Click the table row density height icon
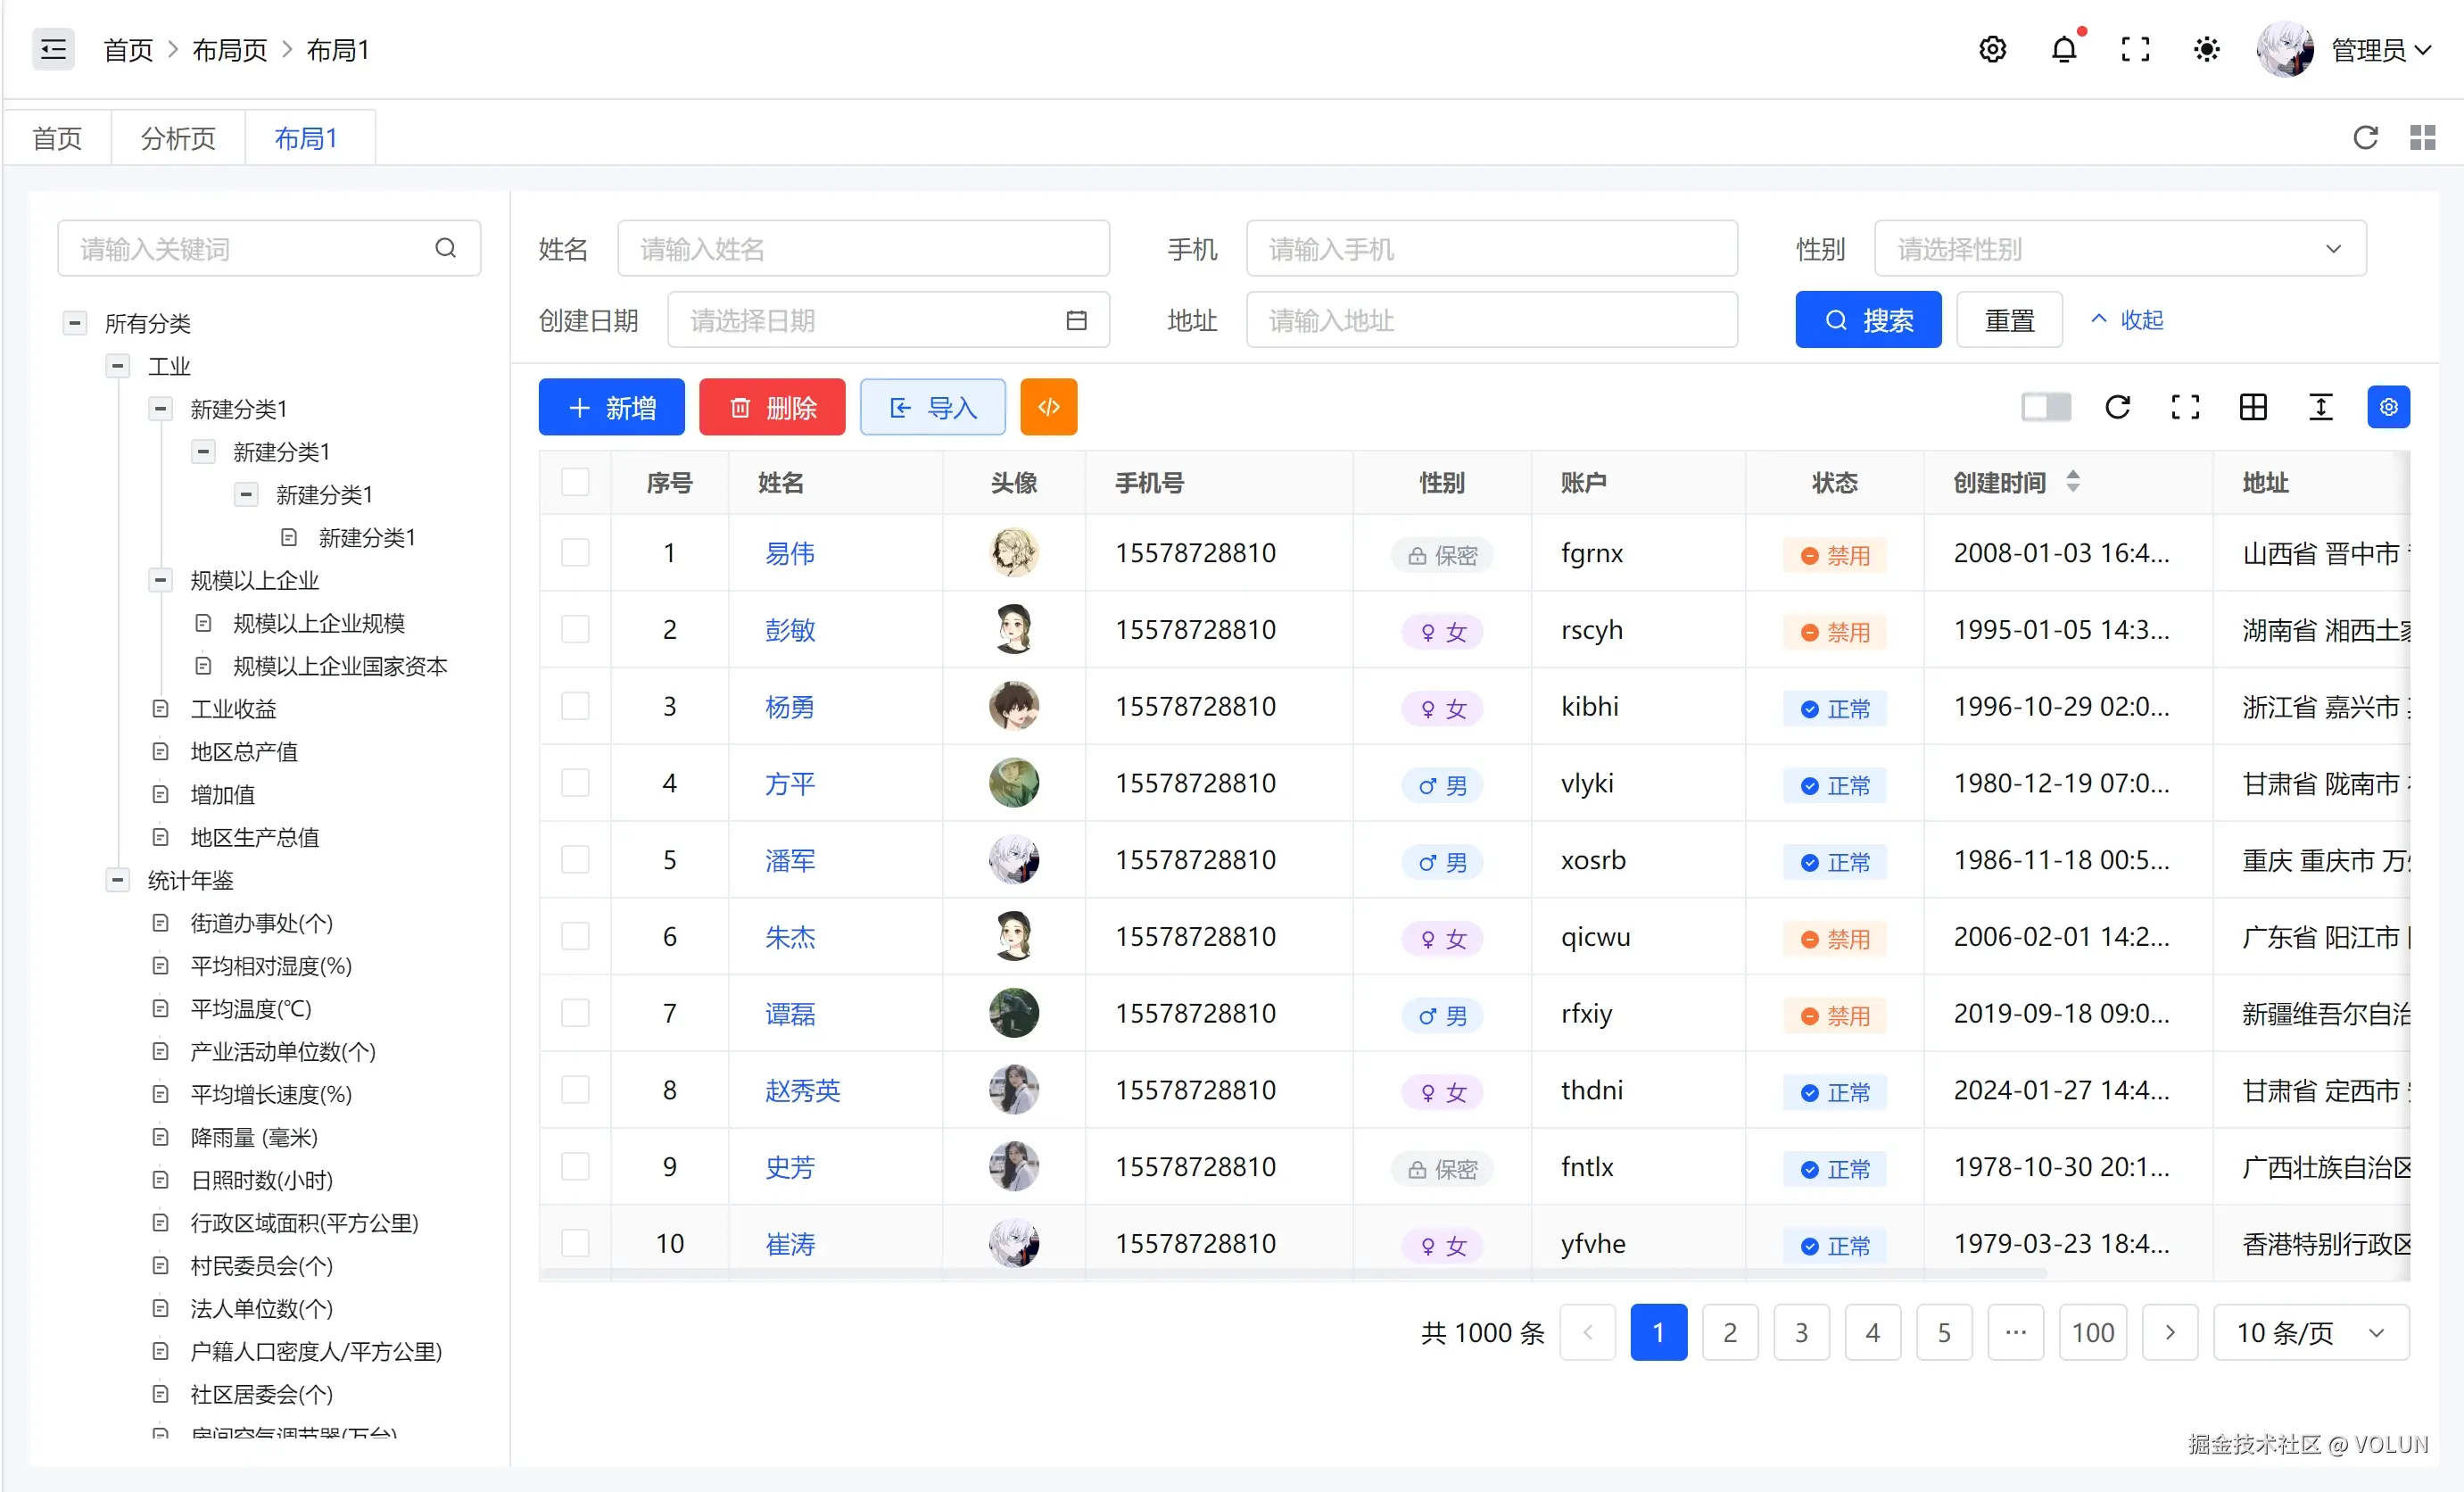 point(2320,407)
